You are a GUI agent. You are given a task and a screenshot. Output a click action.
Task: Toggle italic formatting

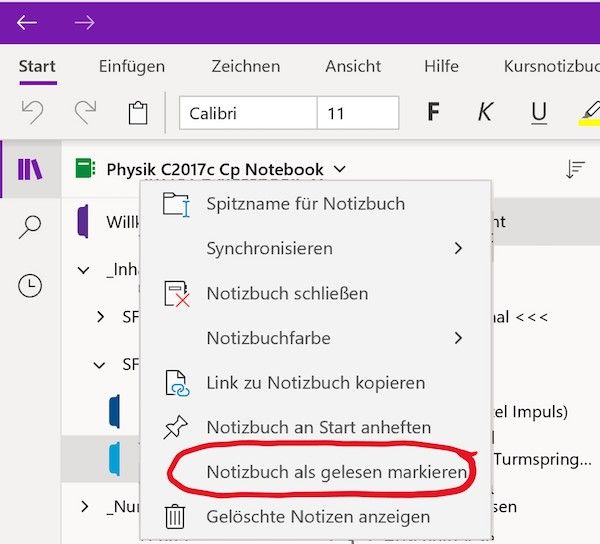tap(485, 112)
